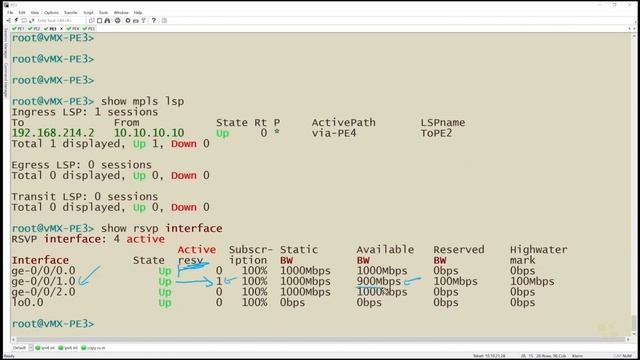Click the 900Mbps available bandwidth value
Image resolution: width=640 pixels, height=360 pixels.
[379, 281]
